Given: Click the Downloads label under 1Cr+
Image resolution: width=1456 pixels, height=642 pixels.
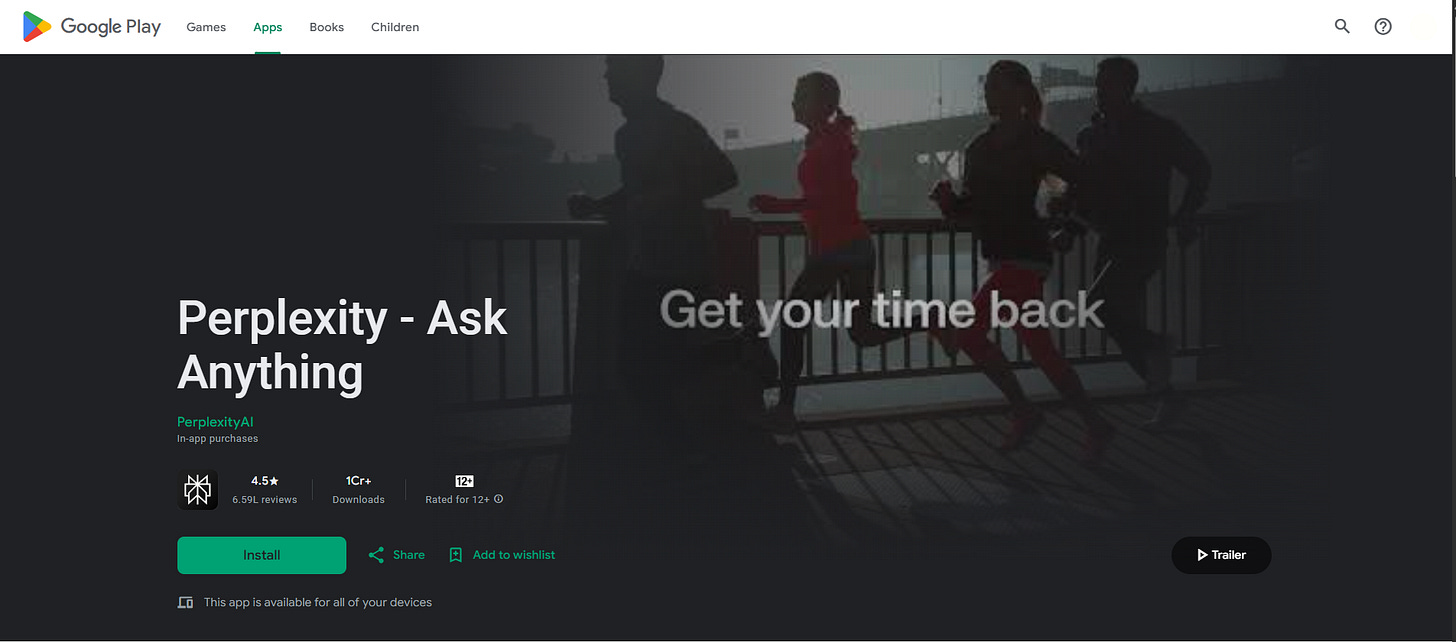Looking at the screenshot, I should (x=359, y=500).
